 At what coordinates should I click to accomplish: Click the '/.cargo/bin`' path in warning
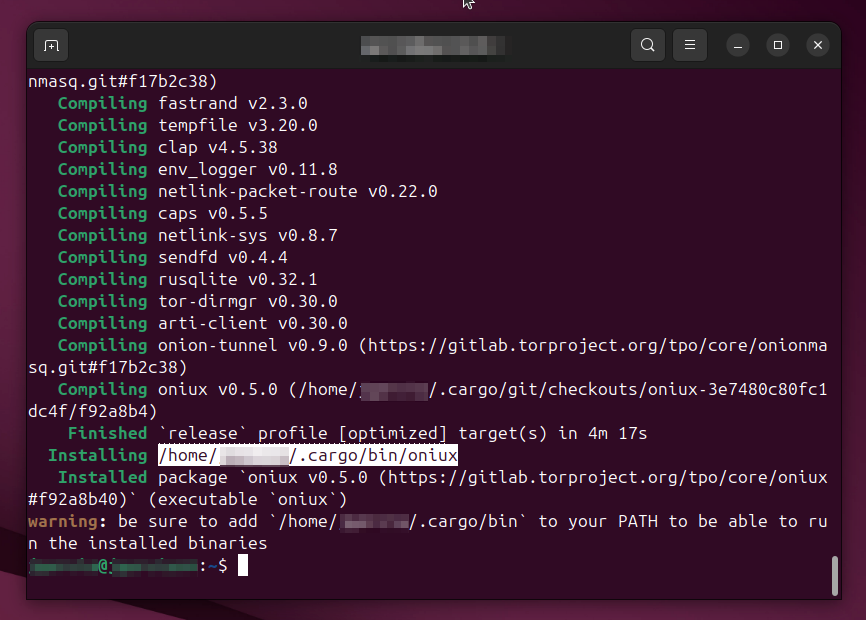pos(468,522)
